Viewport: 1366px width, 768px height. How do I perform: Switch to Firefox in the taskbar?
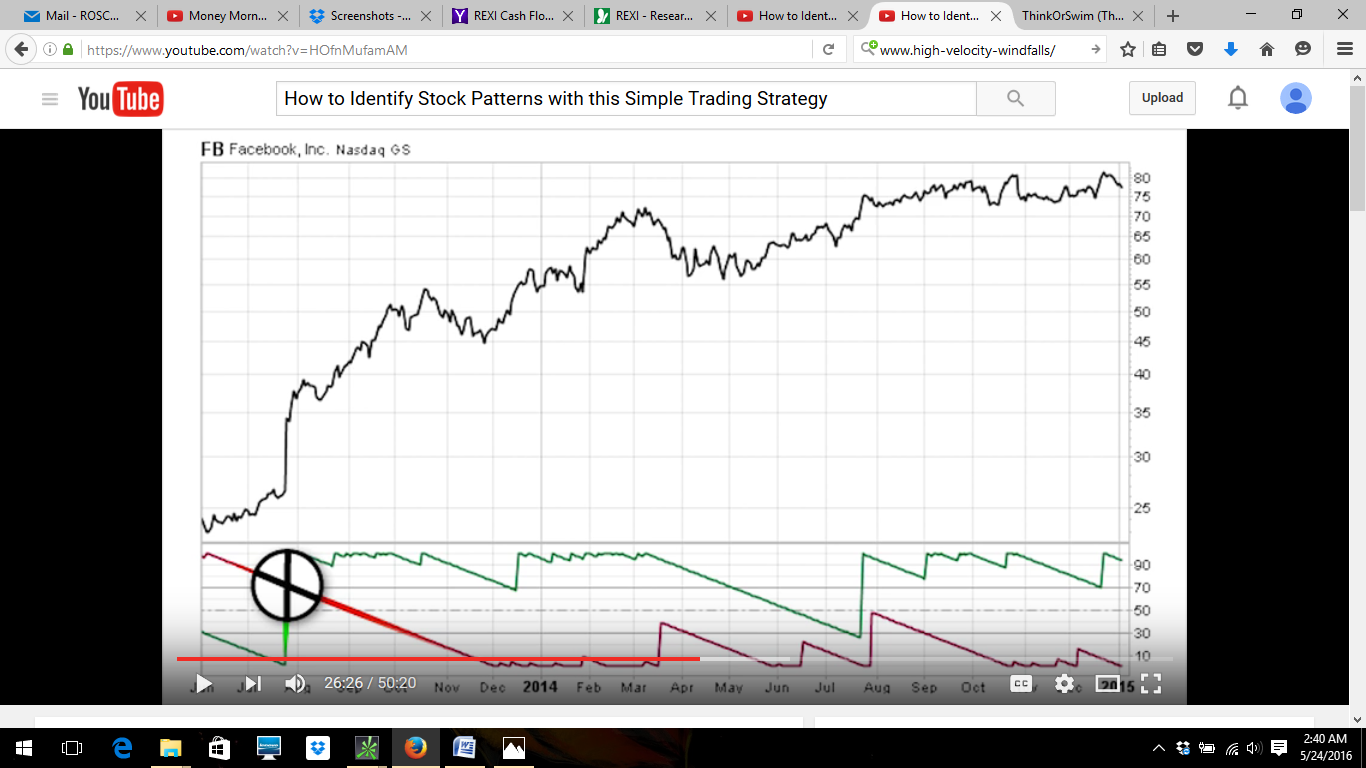pos(415,748)
